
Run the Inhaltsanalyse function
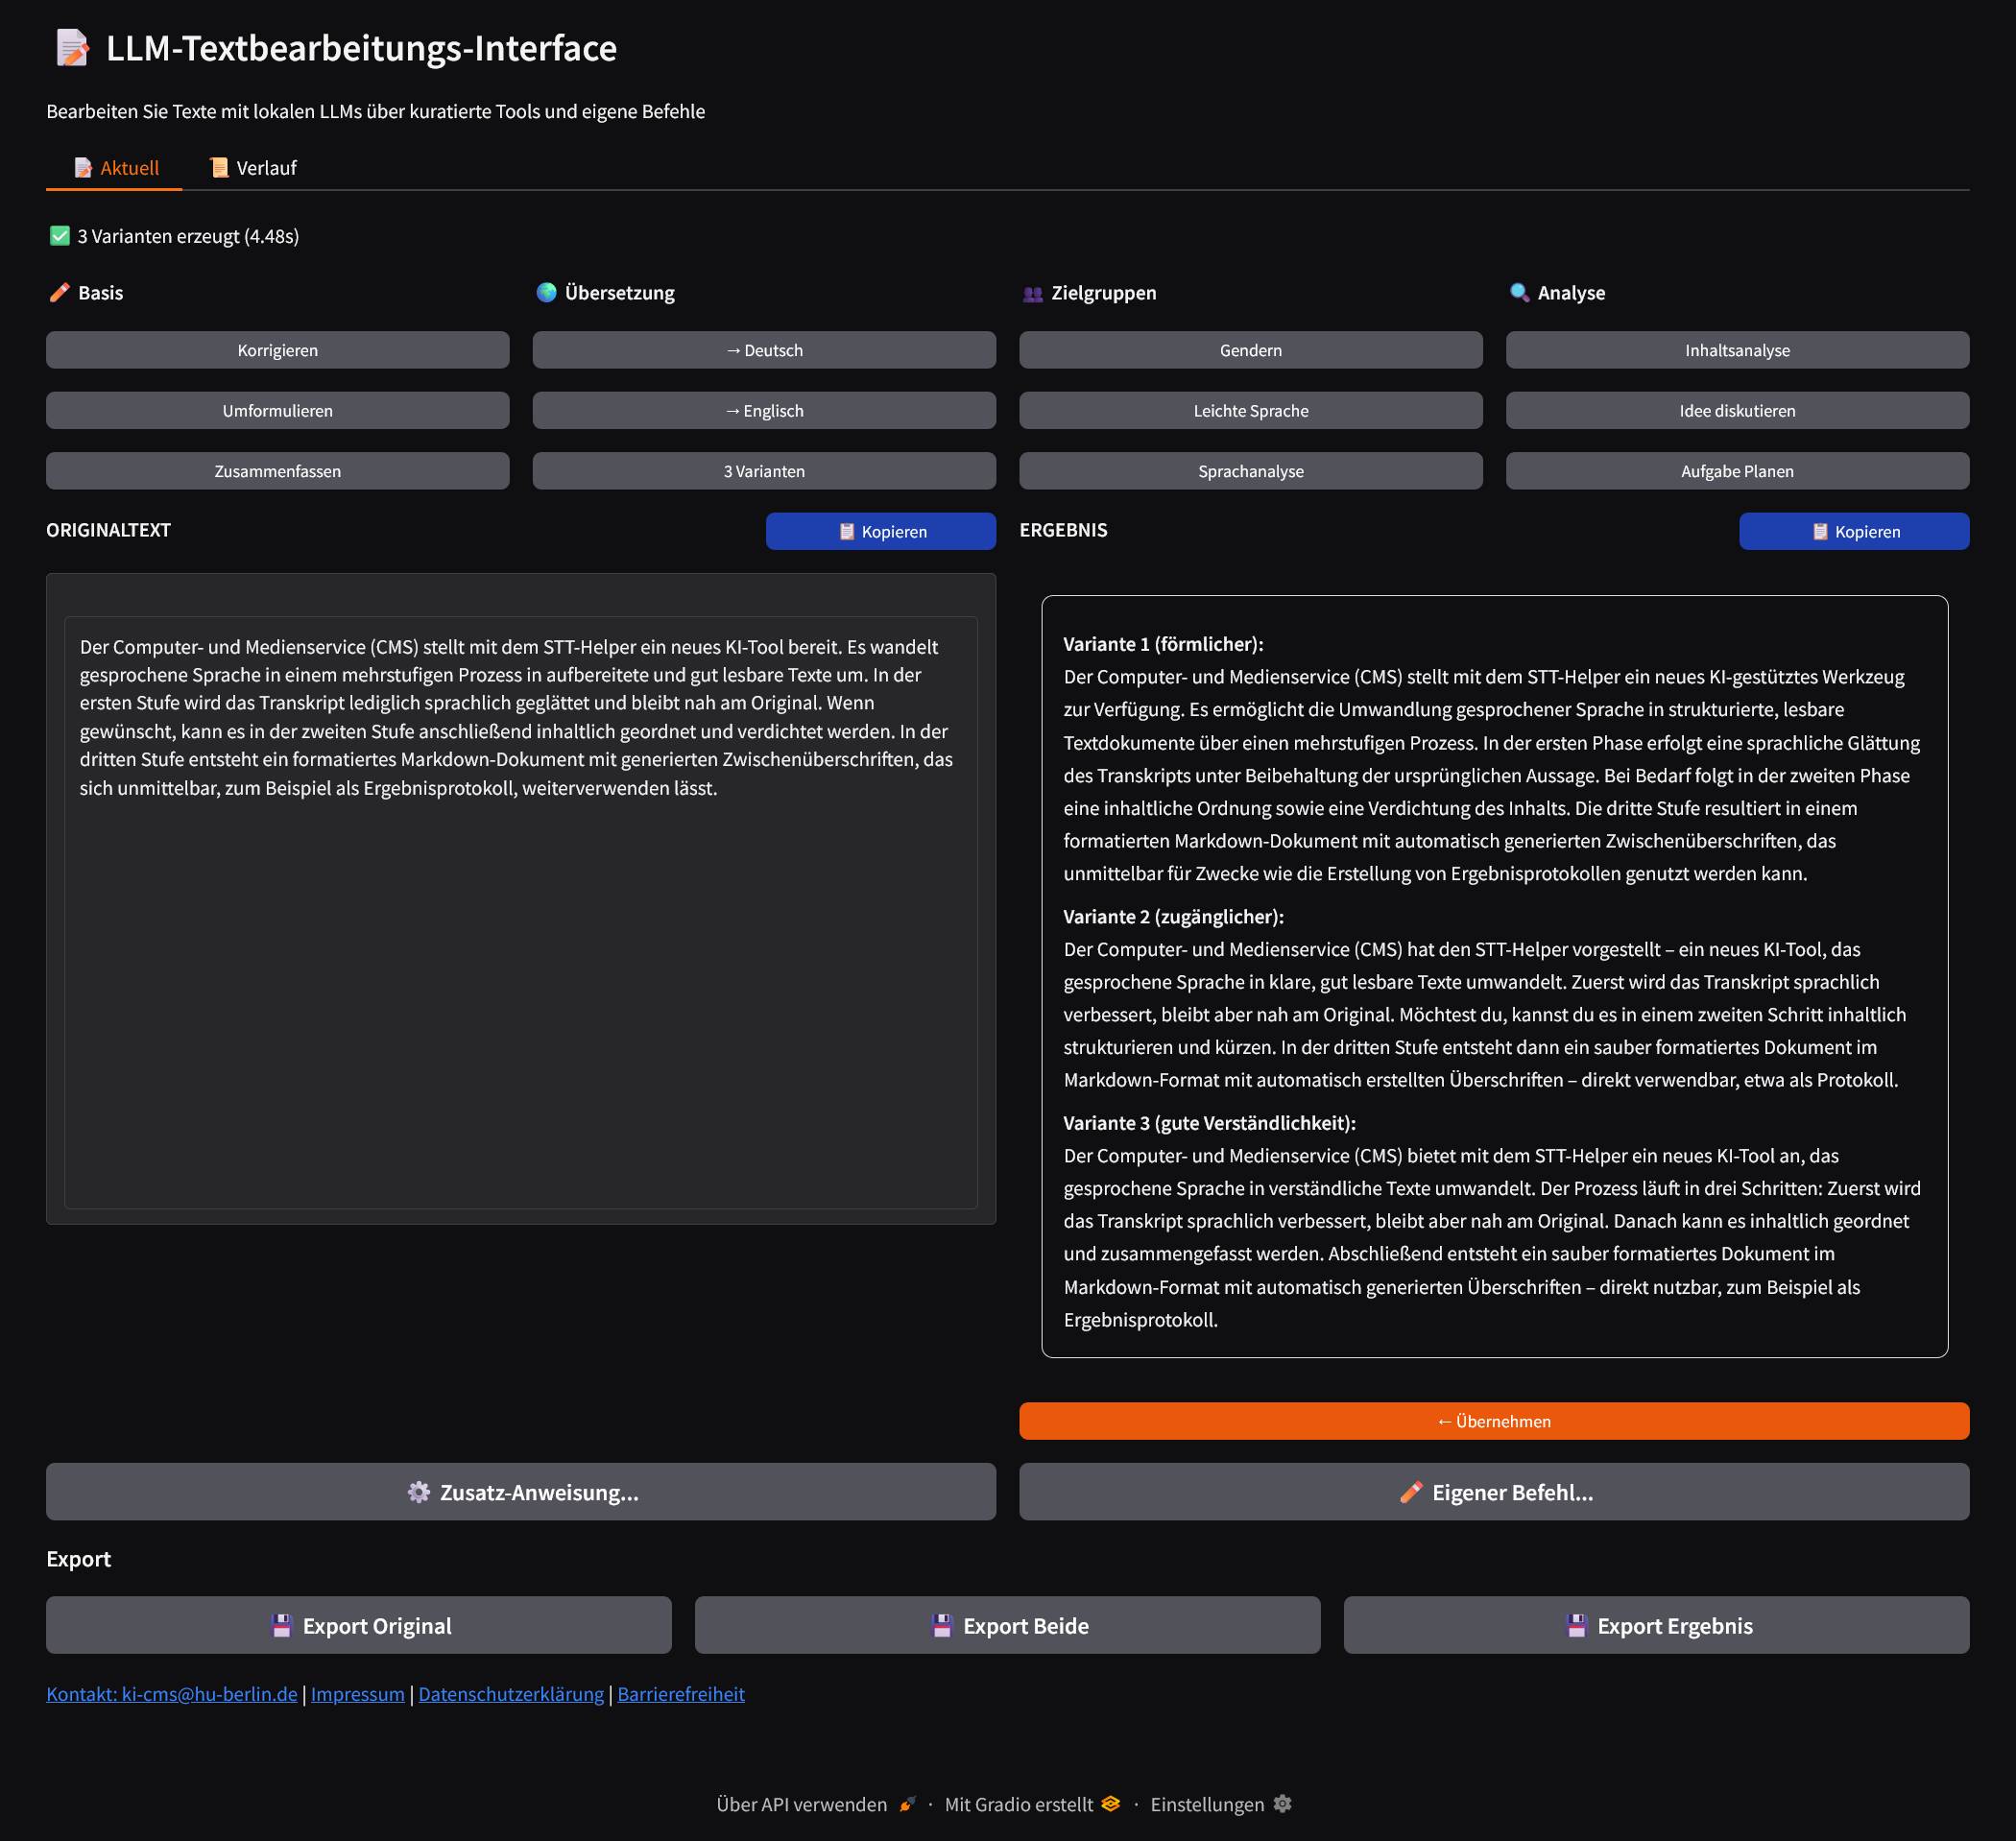1737,350
